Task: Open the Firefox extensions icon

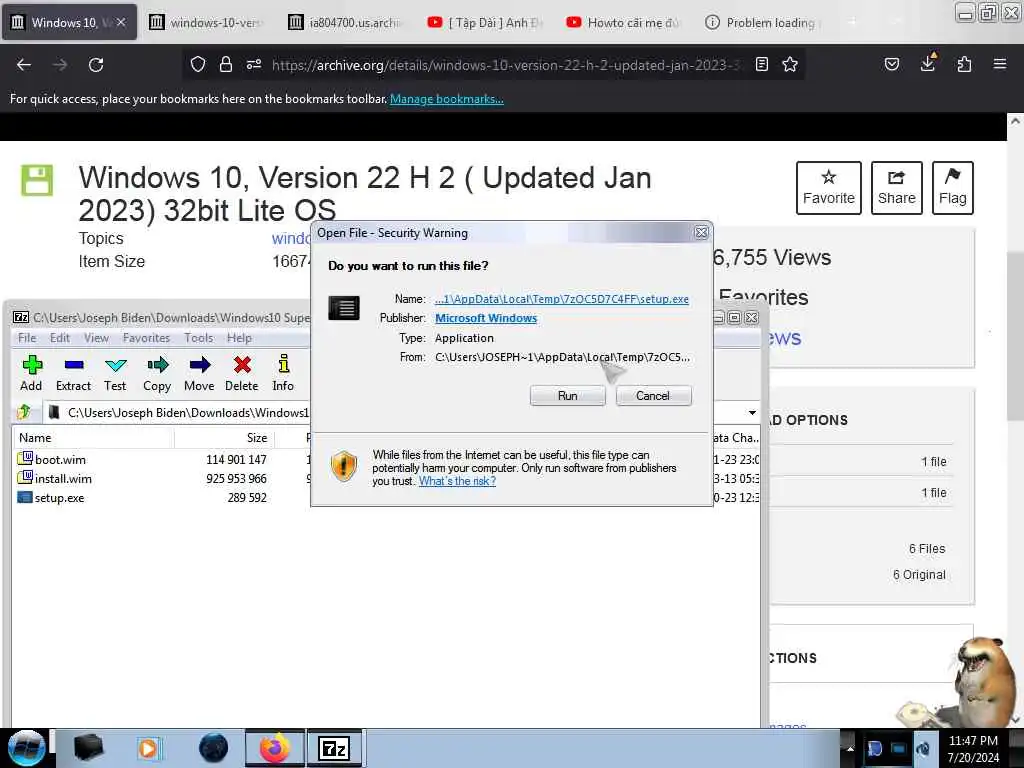Action: point(964,65)
